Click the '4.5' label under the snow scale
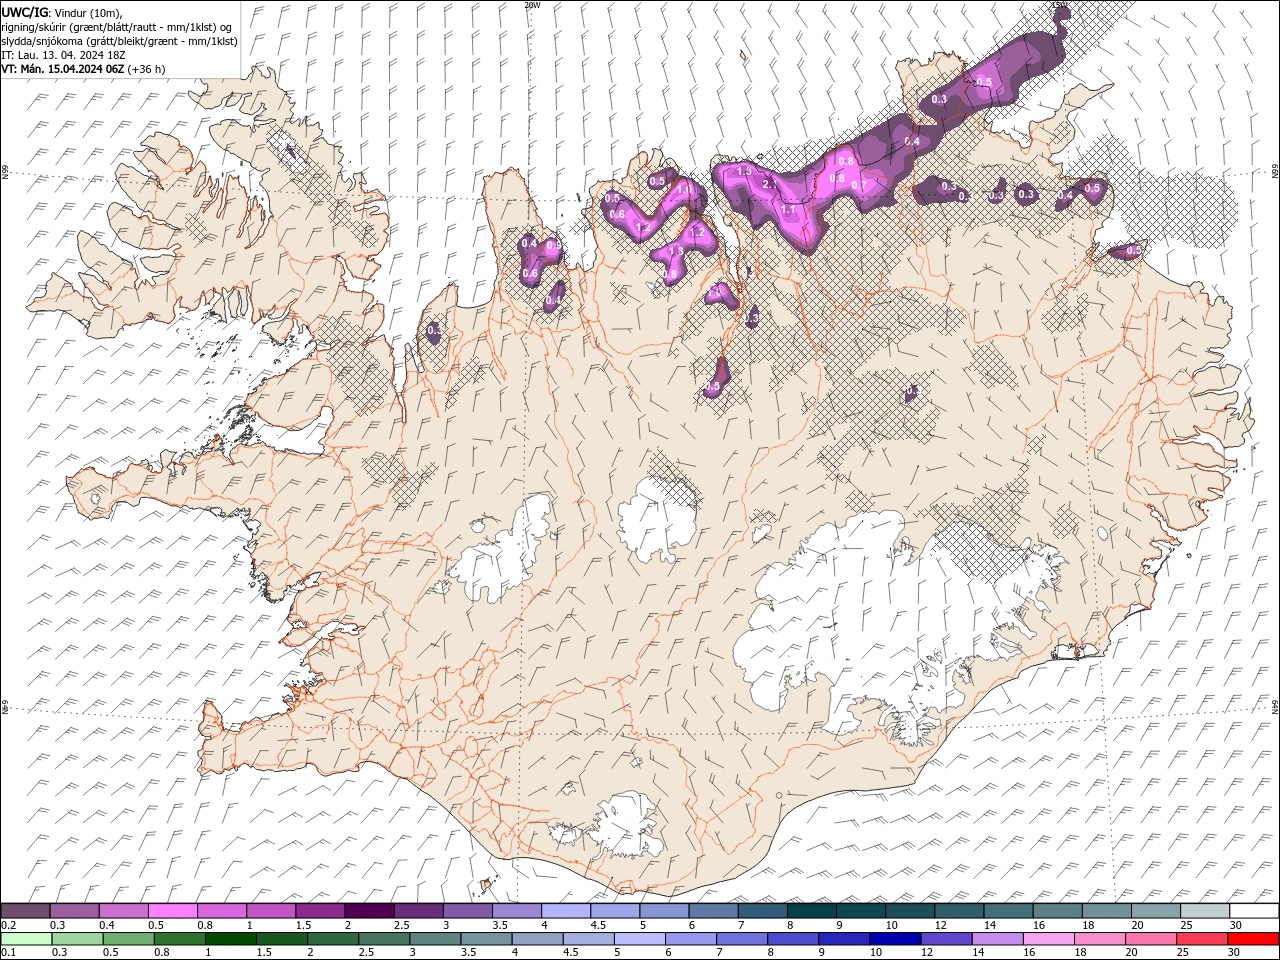Viewport: 1280px width, 960px height. click(598, 925)
